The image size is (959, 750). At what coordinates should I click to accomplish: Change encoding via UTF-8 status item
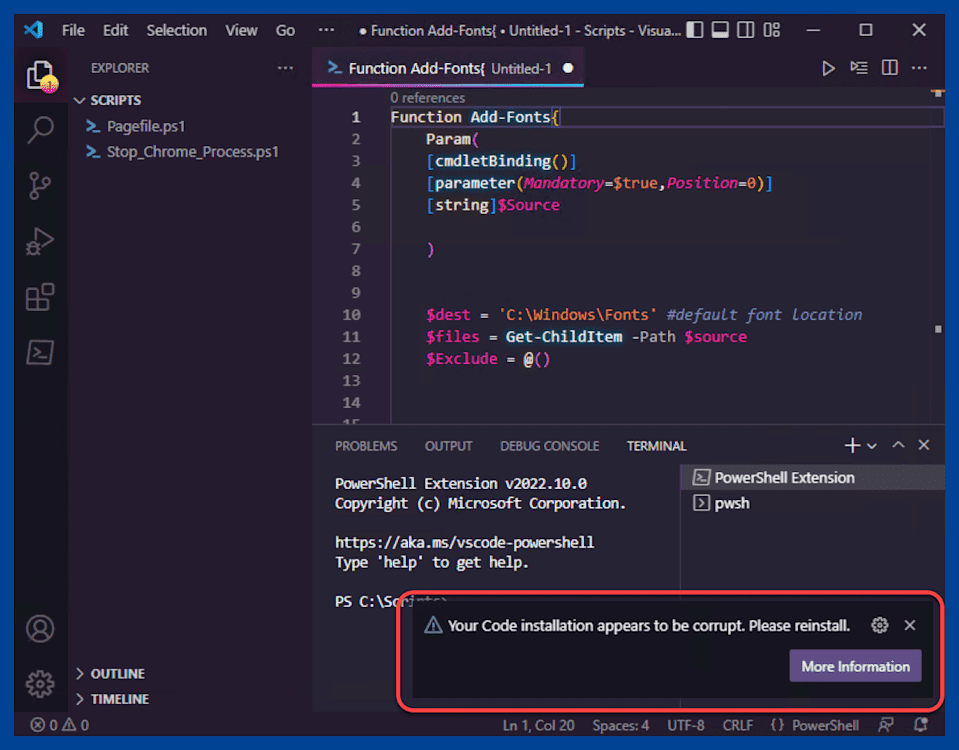[x=686, y=725]
